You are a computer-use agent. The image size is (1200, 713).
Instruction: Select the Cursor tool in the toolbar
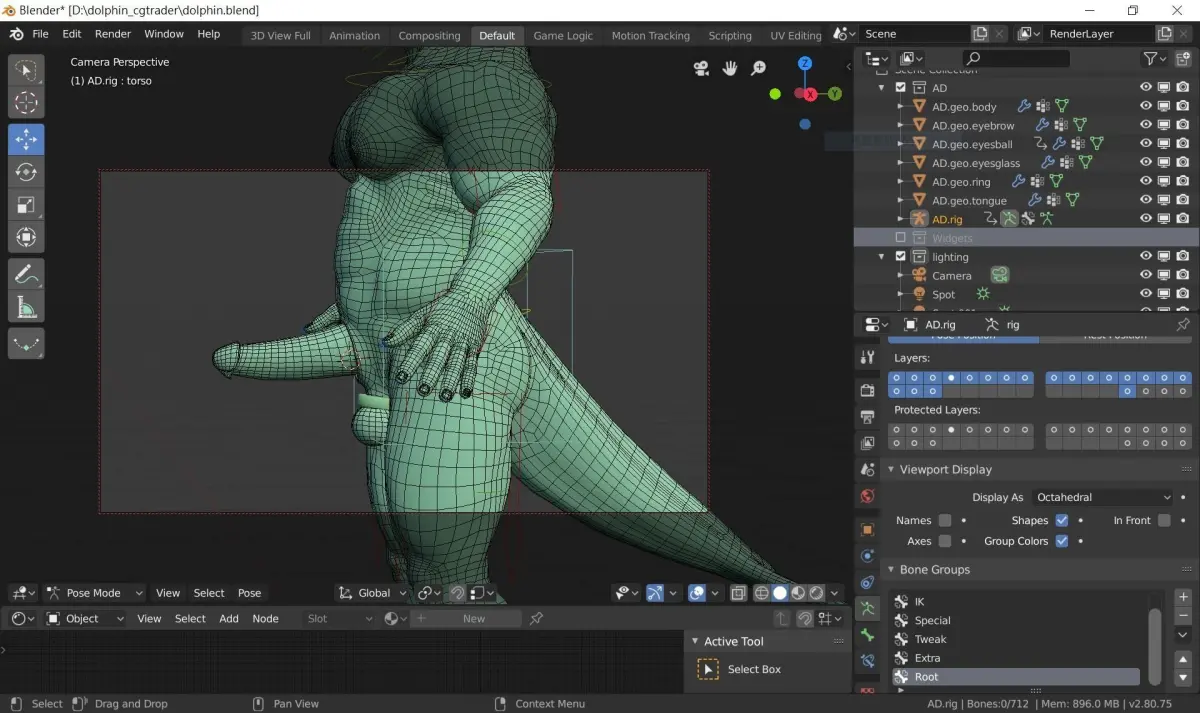(x=26, y=102)
